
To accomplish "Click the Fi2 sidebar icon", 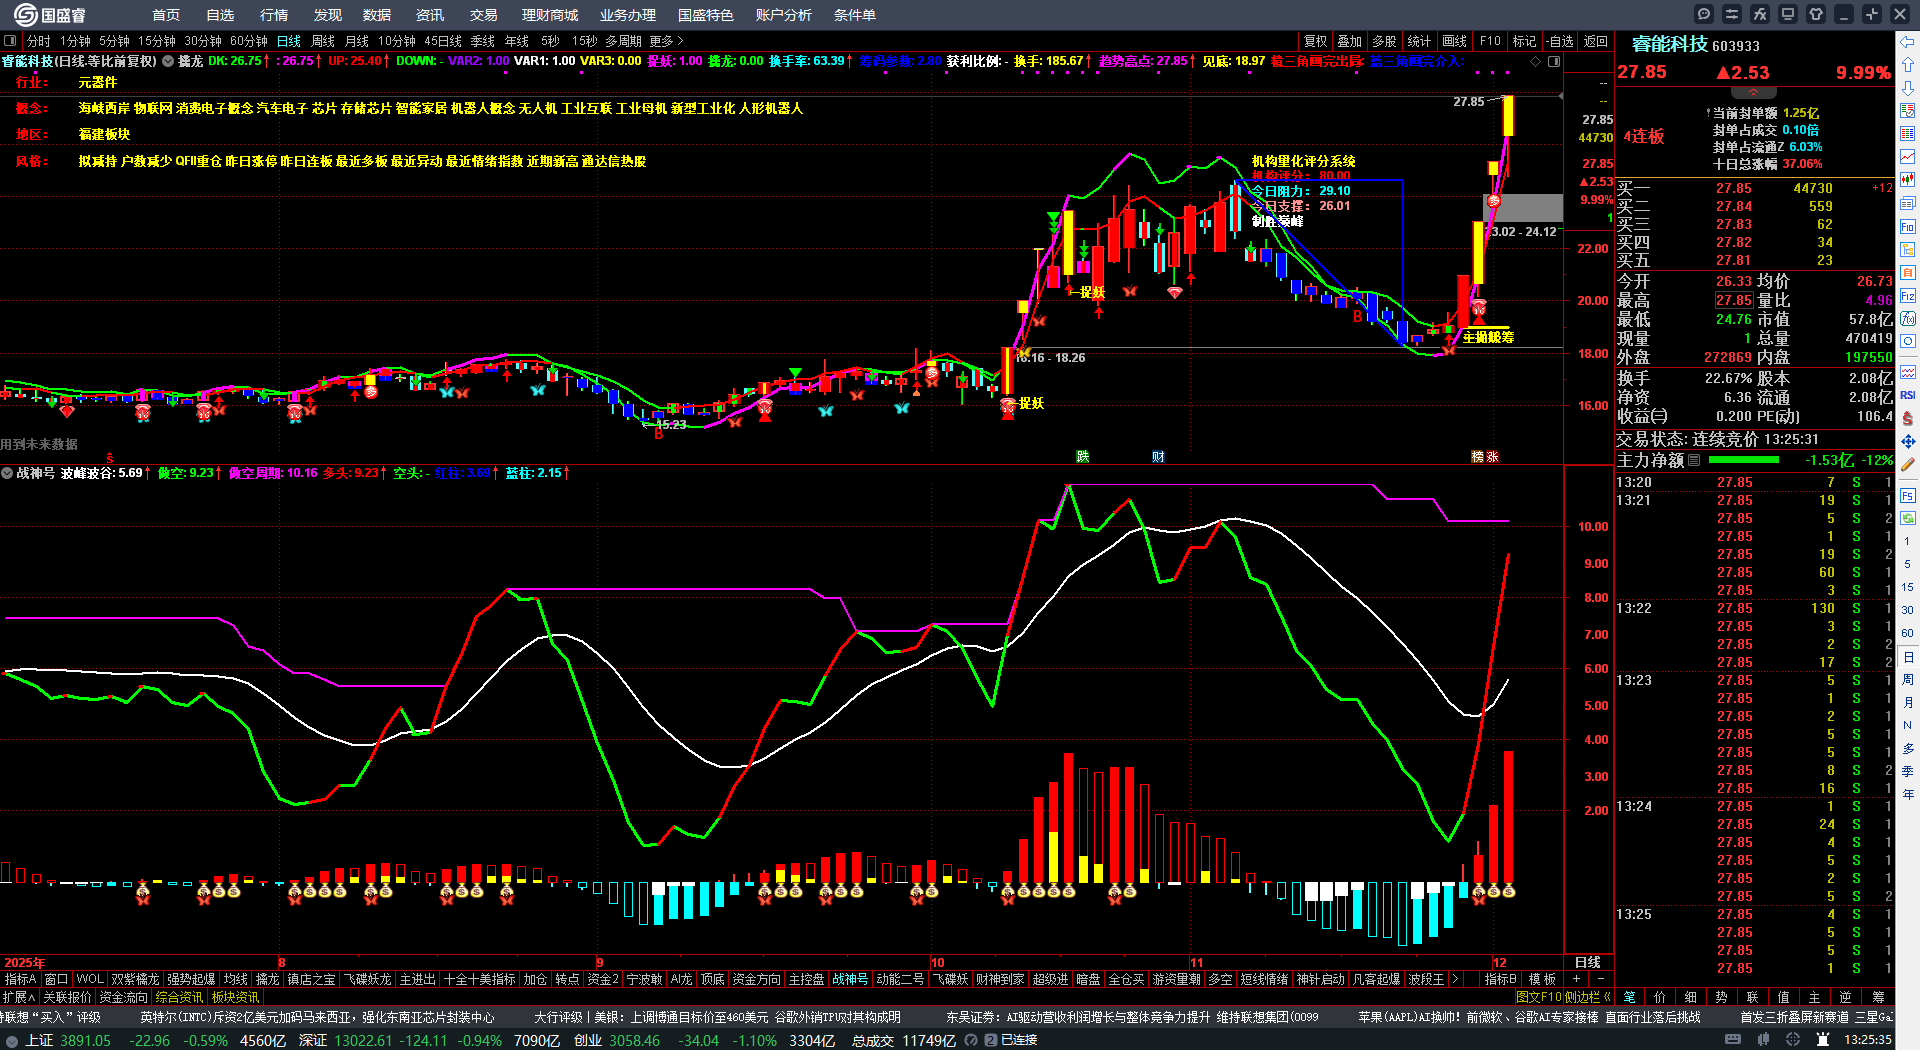I will (x=1908, y=296).
